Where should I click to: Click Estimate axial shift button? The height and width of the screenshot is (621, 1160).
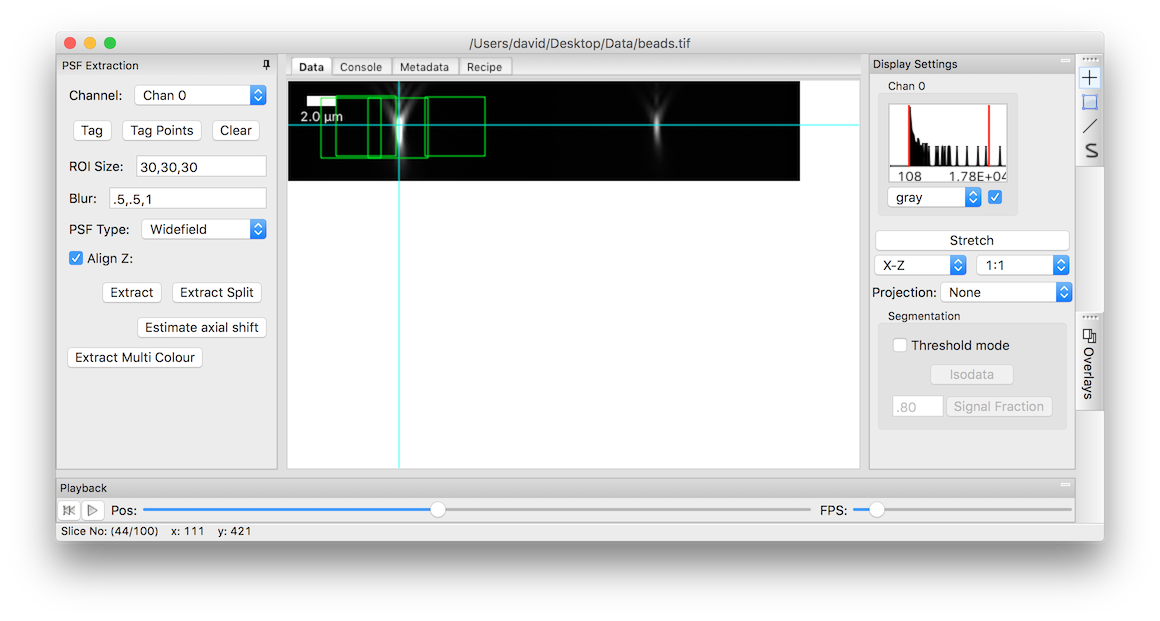pos(202,327)
